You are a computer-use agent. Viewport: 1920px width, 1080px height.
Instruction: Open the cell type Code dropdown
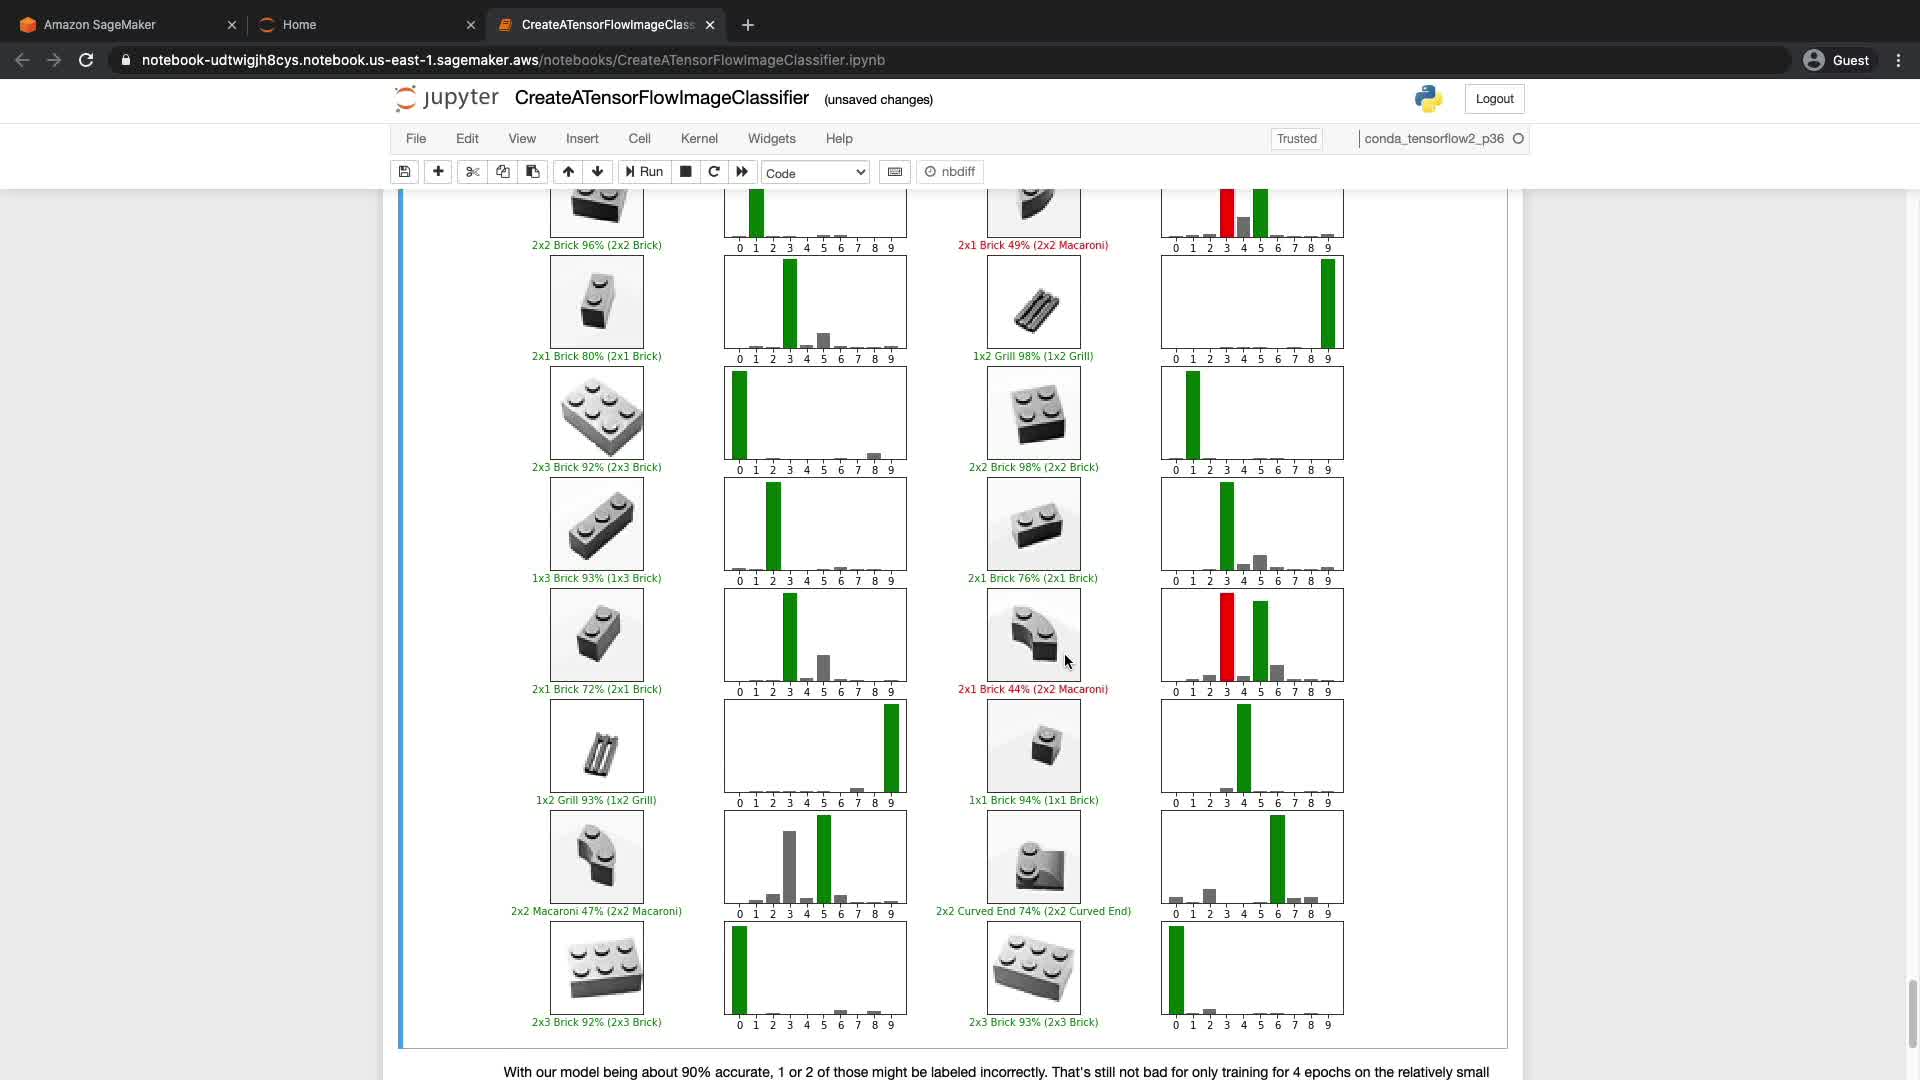pos(815,173)
